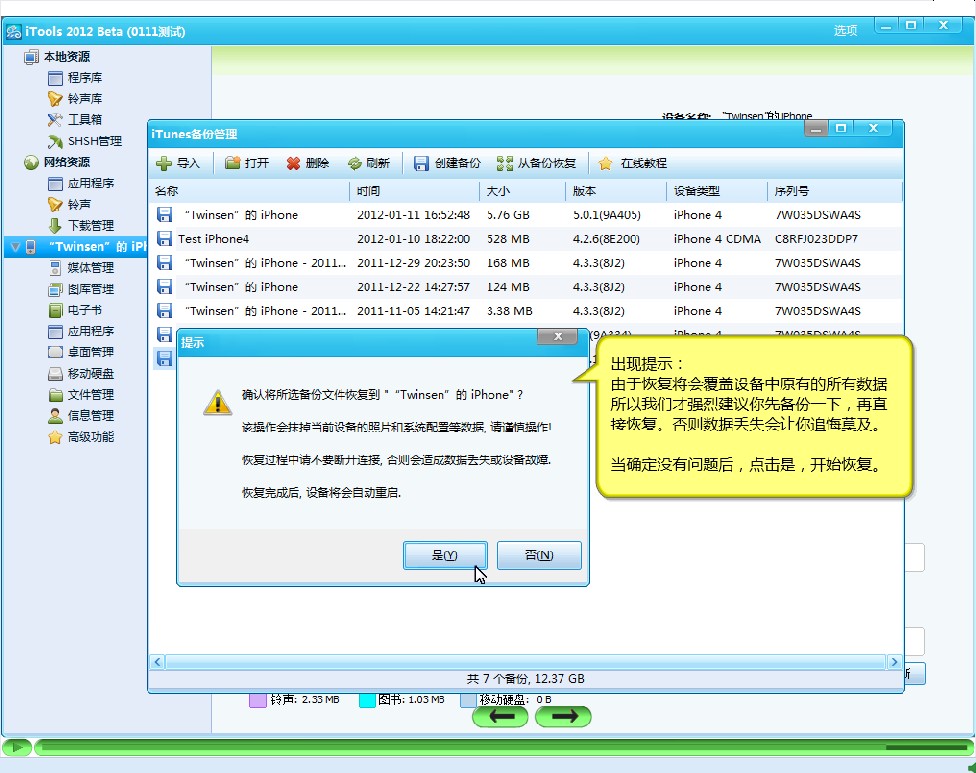Select backup dated 2012-01-11 16:52:48
The width and height of the screenshot is (976, 773).
click(525, 215)
